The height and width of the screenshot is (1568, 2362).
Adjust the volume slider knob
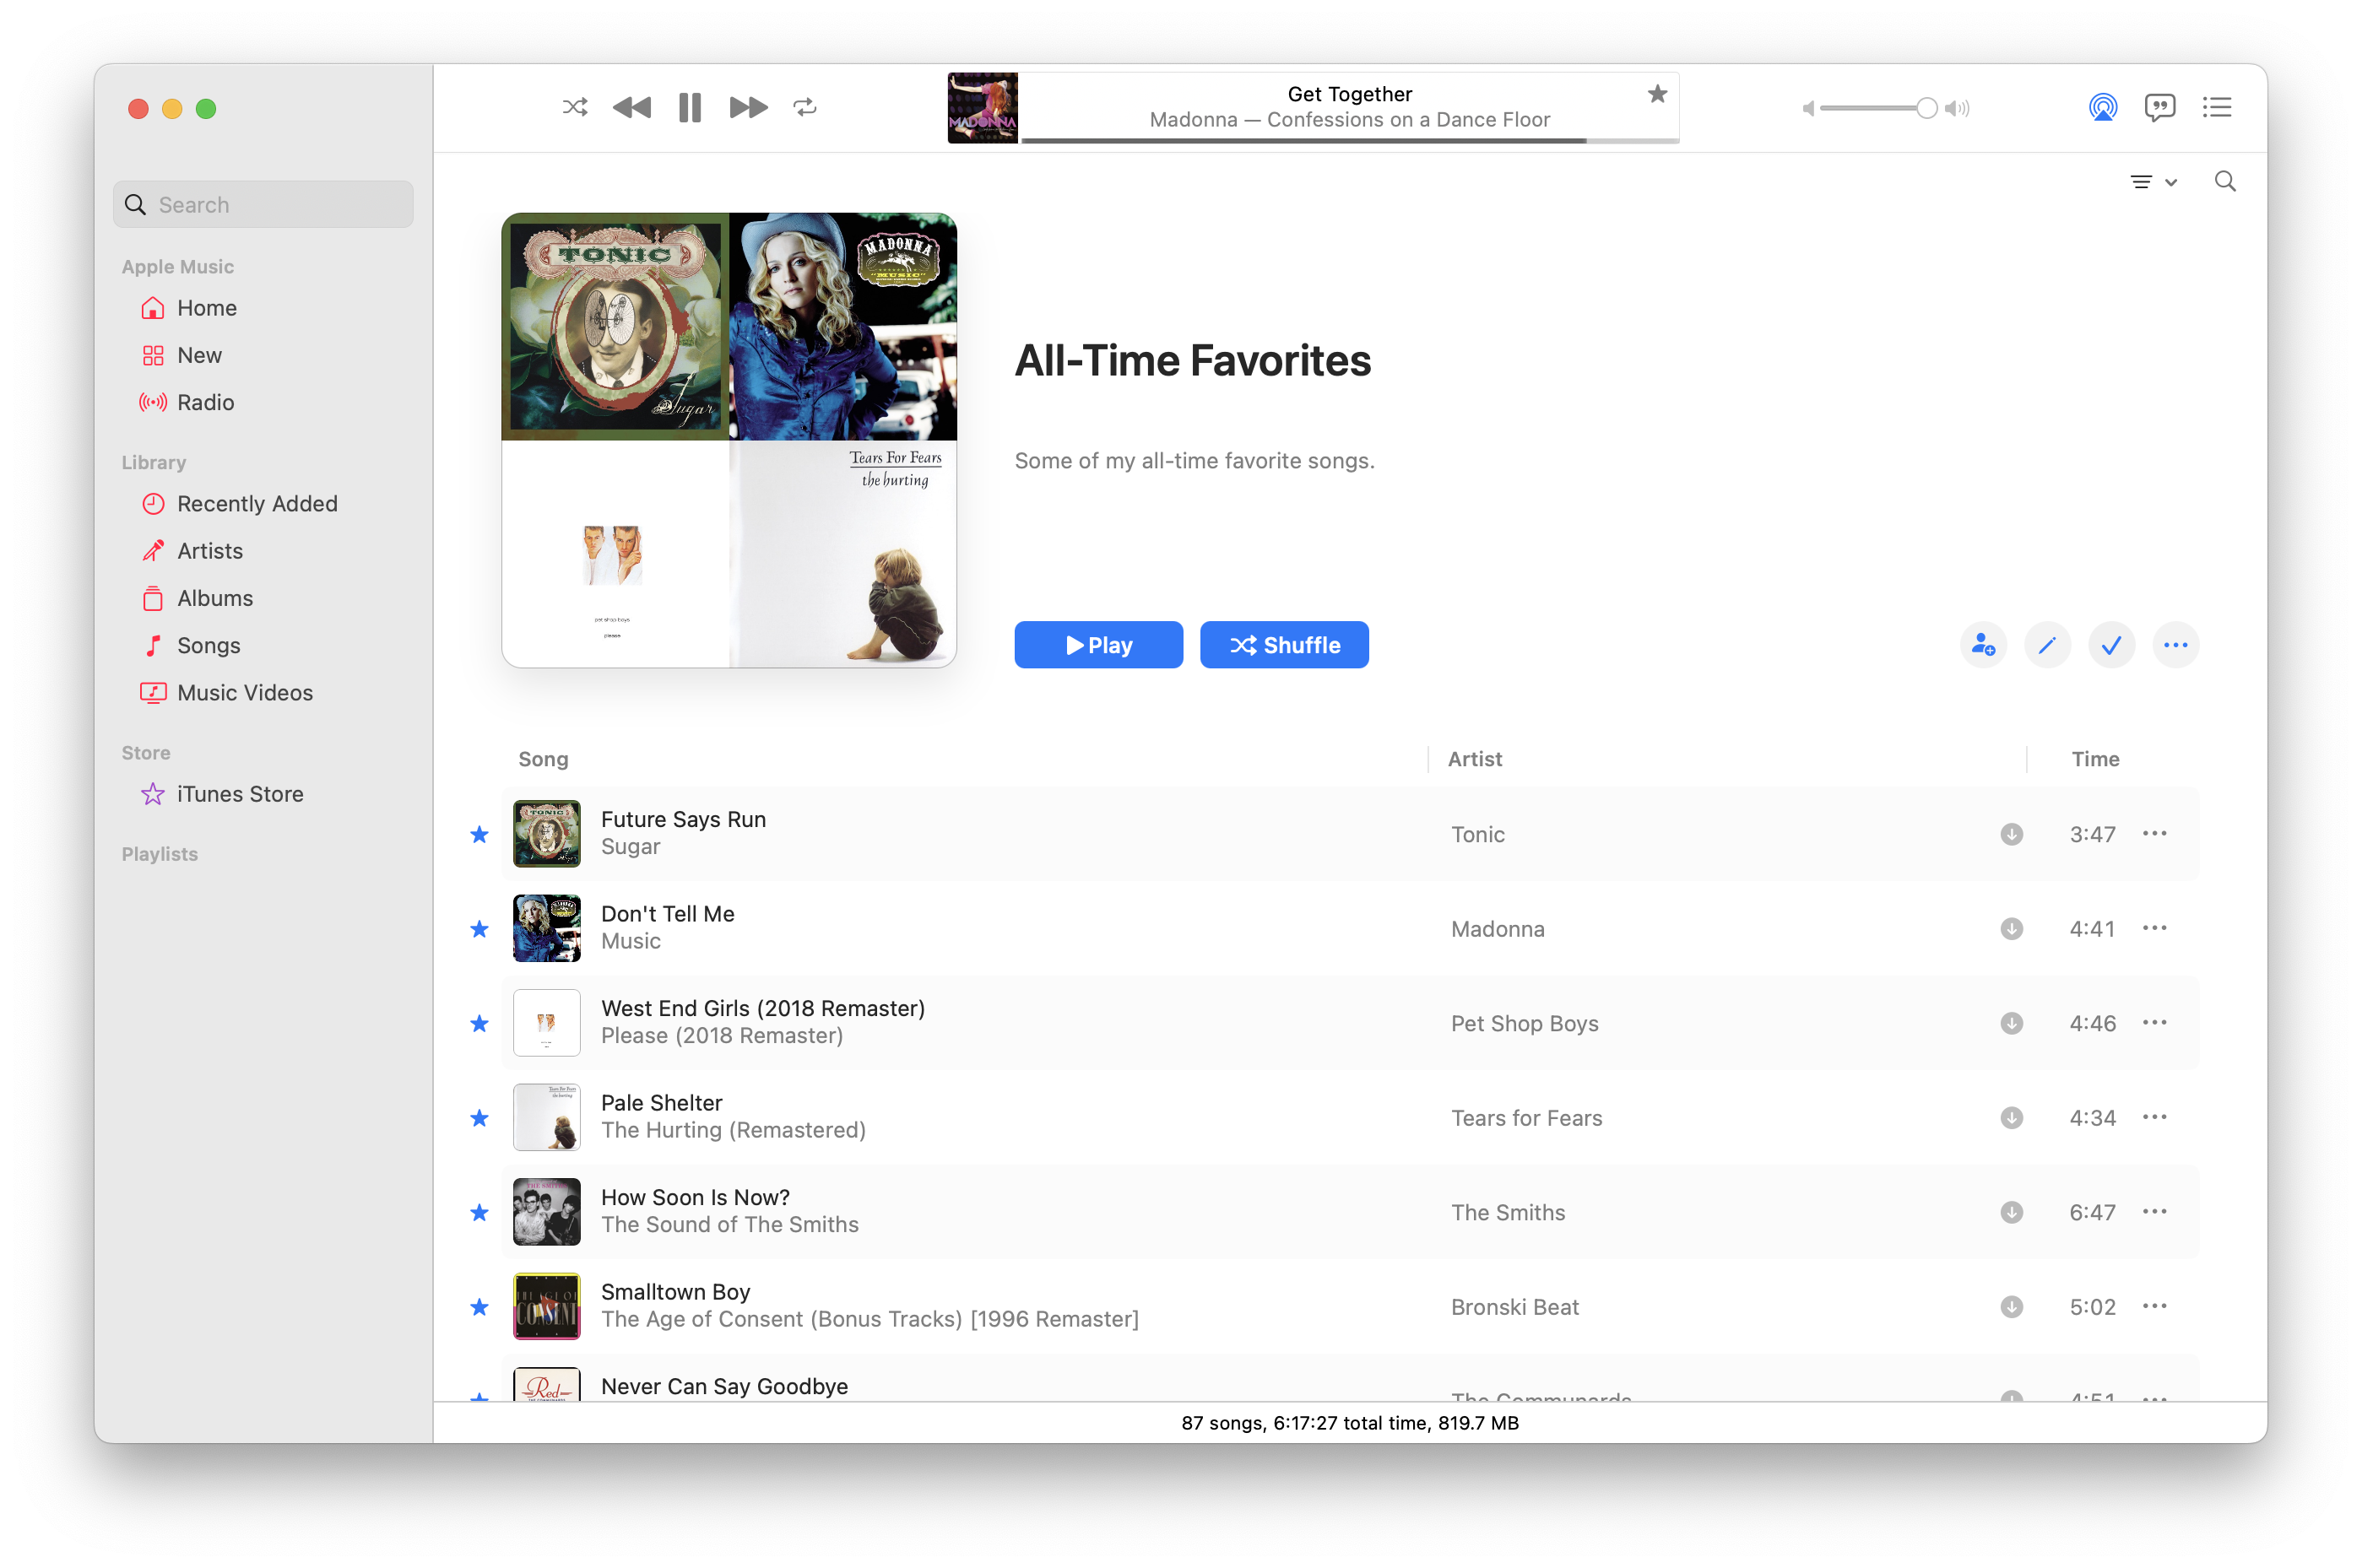[x=1926, y=108]
